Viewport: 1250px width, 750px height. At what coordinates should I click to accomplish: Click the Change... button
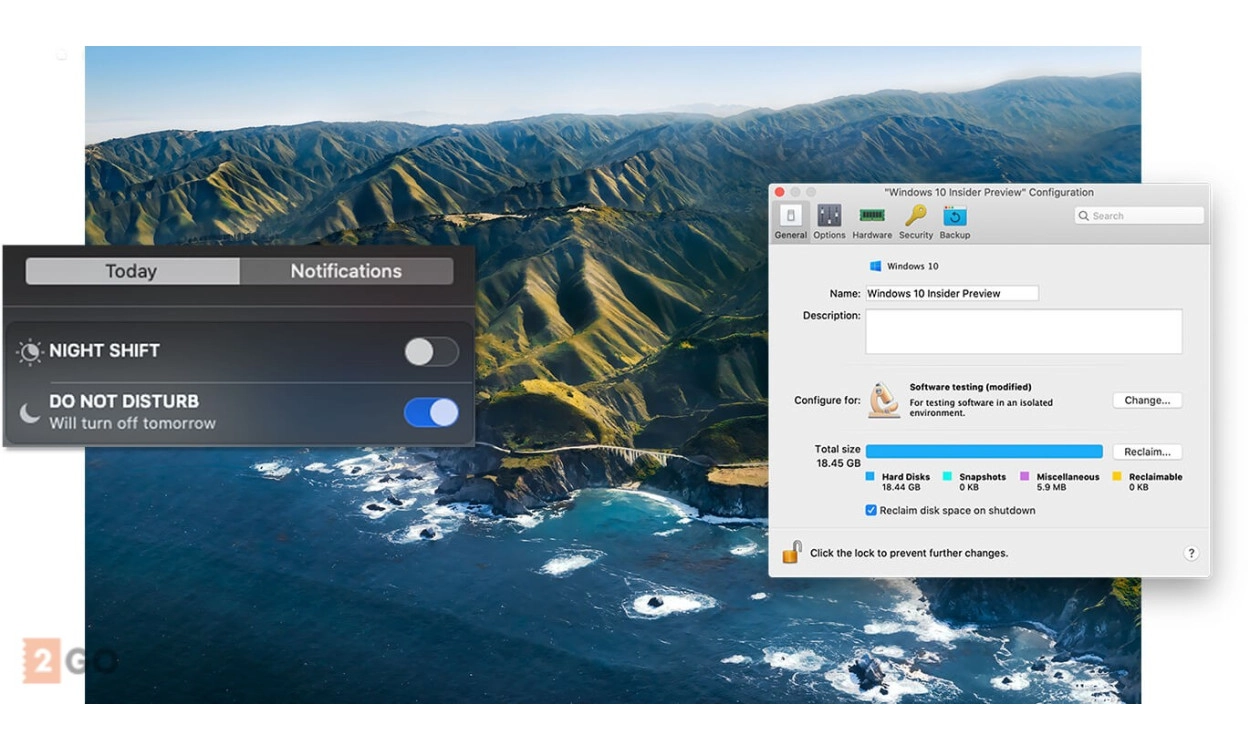[x=1147, y=400]
